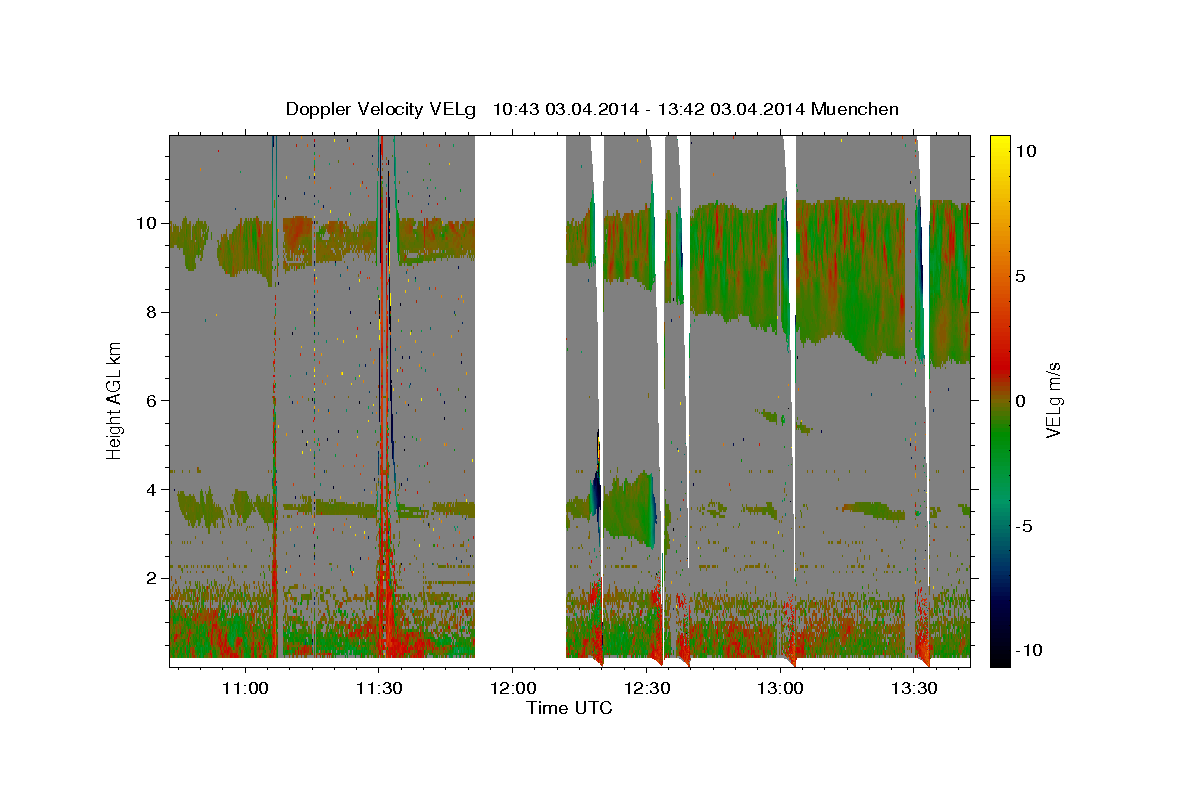Click the 'Time UTC' axis label

[x=569, y=708]
